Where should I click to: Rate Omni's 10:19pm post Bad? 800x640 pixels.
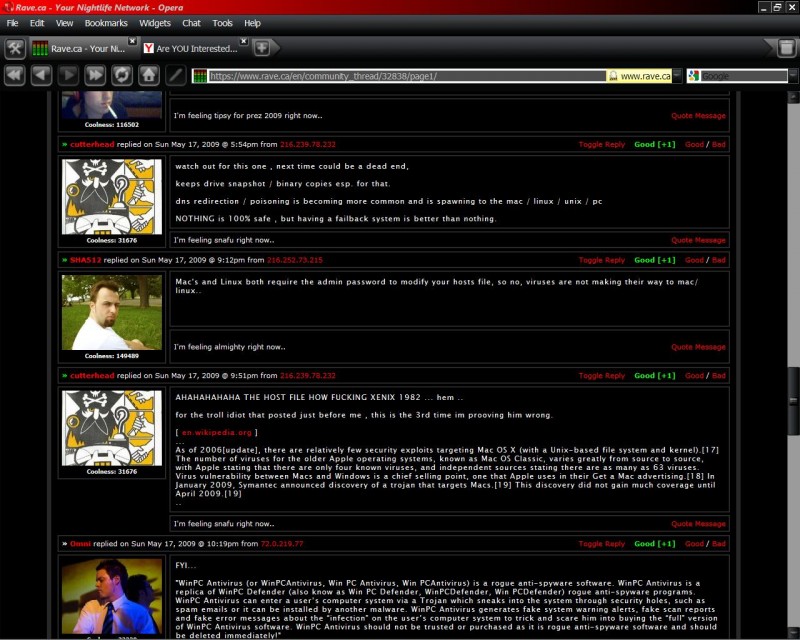(x=719, y=544)
